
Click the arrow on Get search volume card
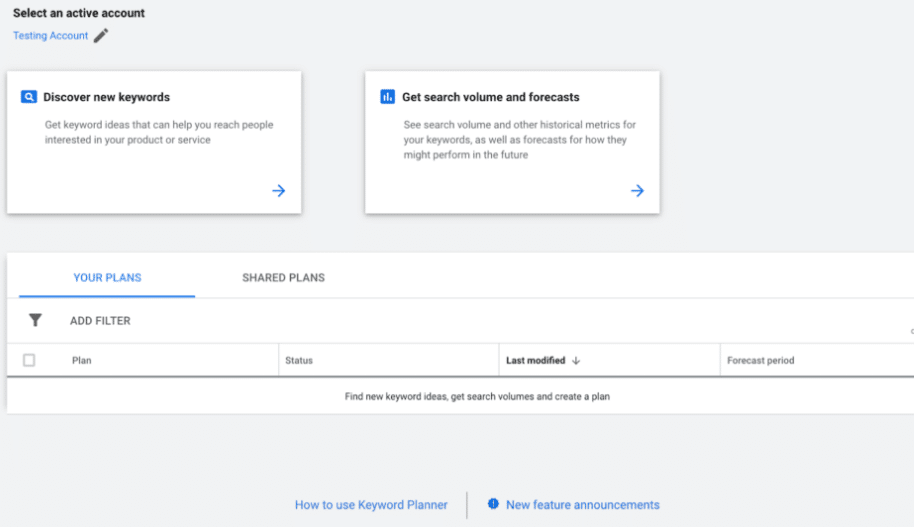click(637, 191)
